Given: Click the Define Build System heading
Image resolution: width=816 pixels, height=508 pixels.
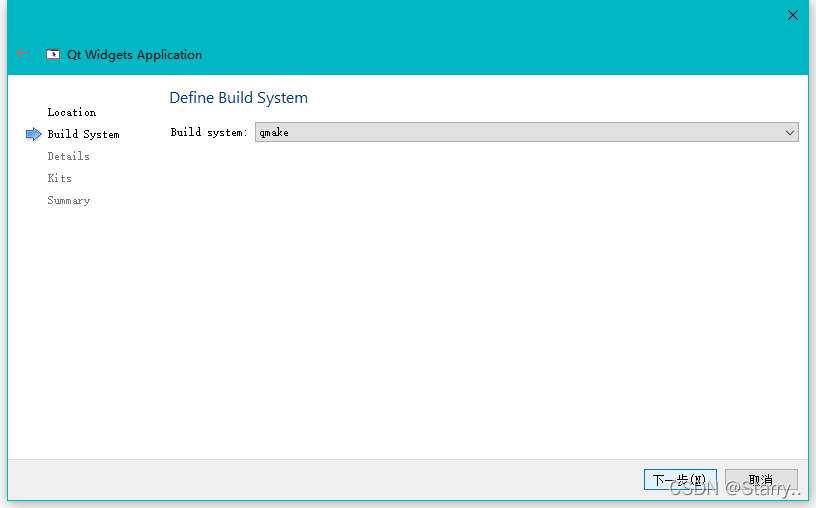Looking at the screenshot, I should click(238, 98).
